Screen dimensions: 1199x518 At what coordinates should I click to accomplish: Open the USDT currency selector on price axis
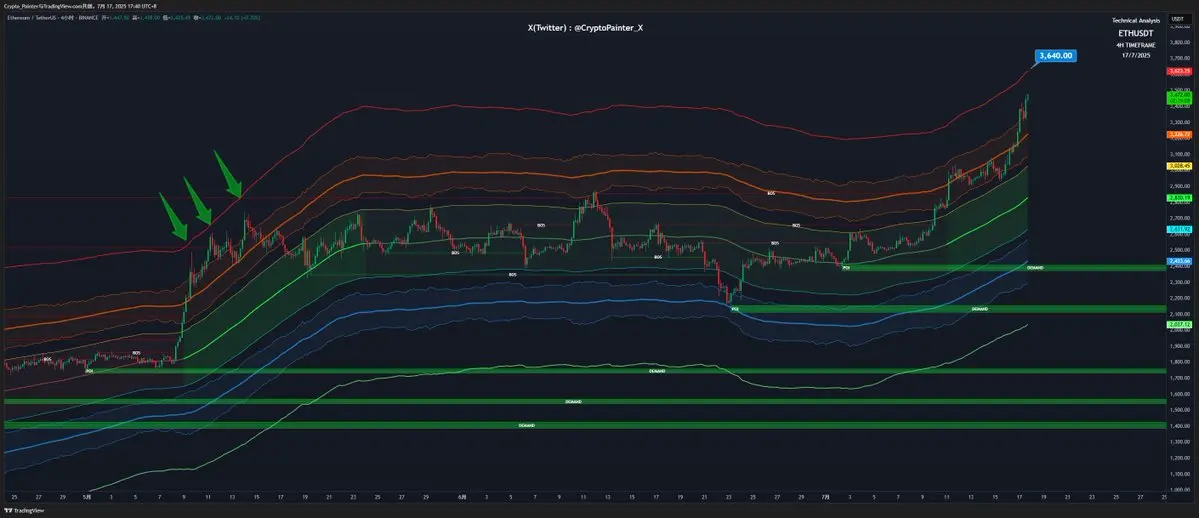pyautogui.click(x=1178, y=18)
